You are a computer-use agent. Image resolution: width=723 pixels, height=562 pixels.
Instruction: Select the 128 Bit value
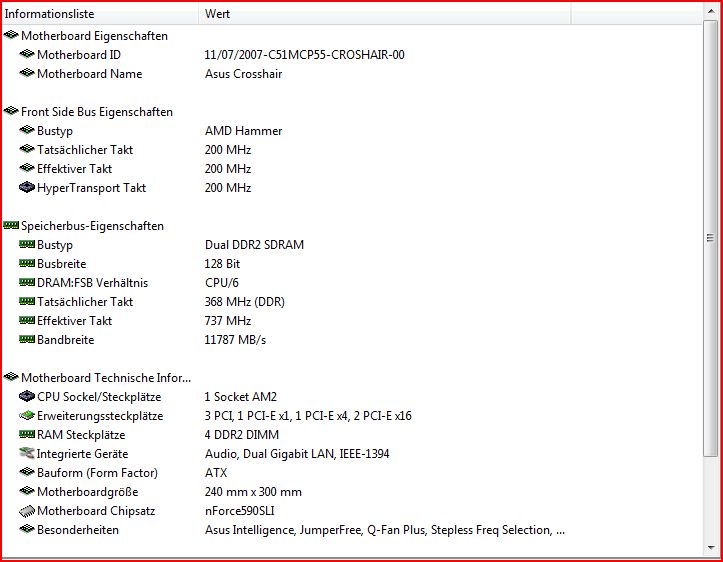click(222, 264)
